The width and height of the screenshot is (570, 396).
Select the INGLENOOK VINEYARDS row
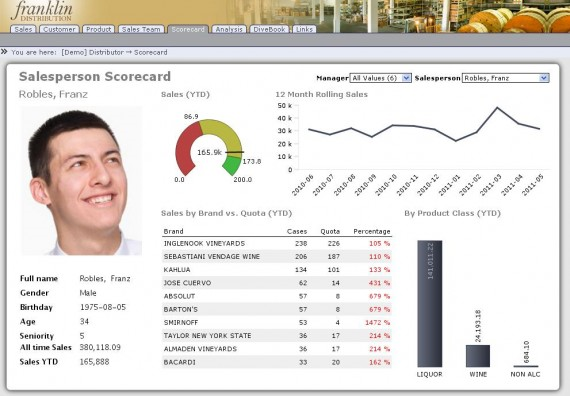point(277,243)
